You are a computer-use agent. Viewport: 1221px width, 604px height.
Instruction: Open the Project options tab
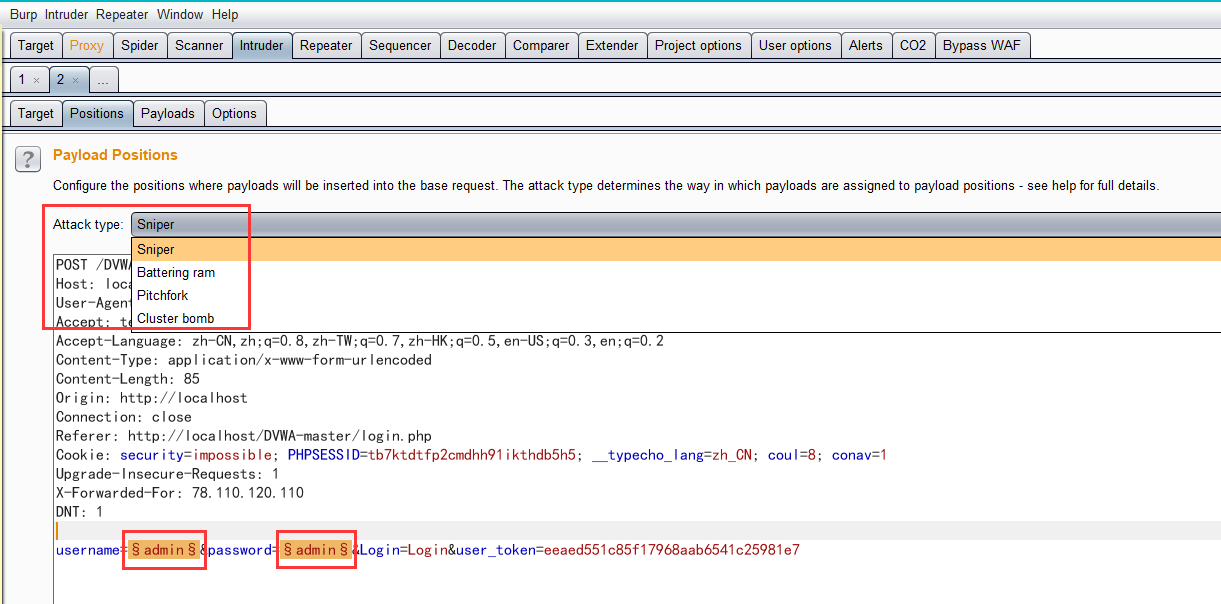pyautogui.click(x=698, y=45)
